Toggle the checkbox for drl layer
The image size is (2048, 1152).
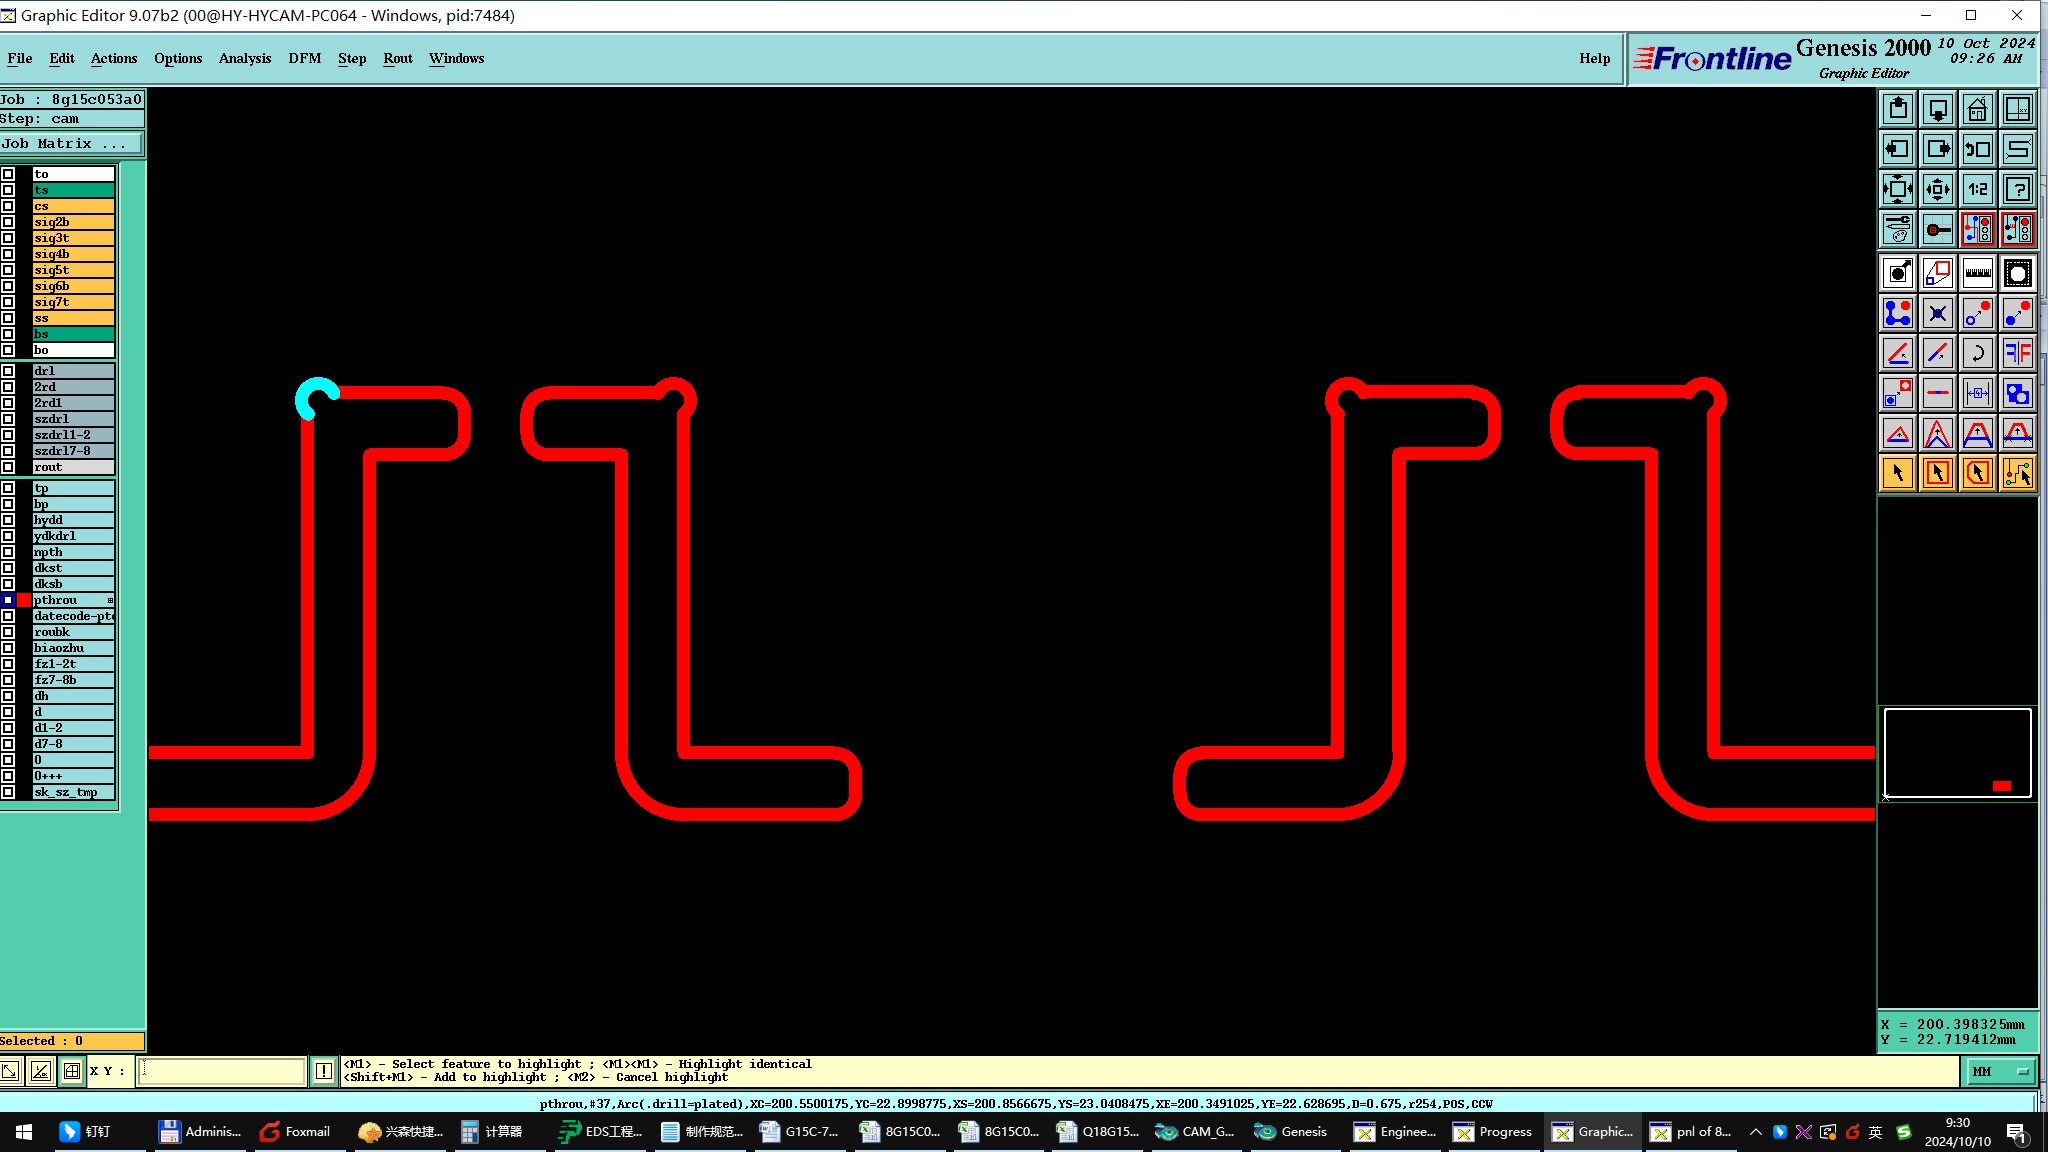pos(8,371)
